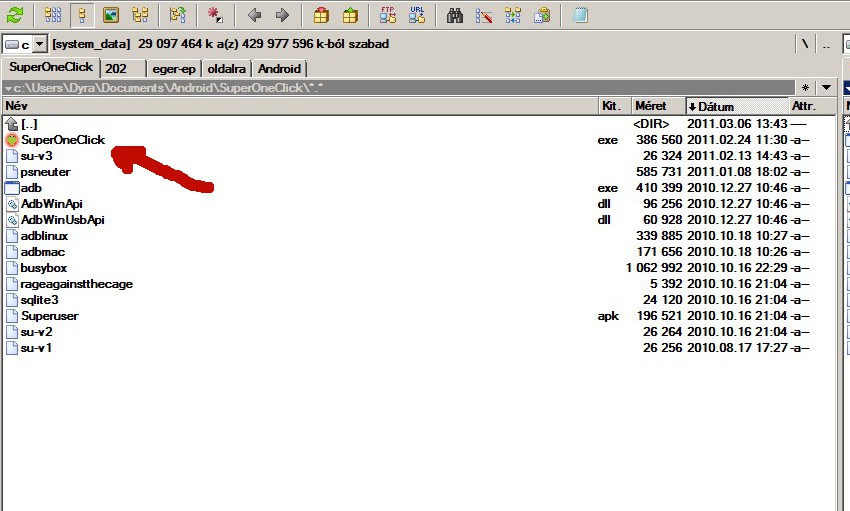Select the SuperOneClick tab
The image size is (850, 511).
51,67
